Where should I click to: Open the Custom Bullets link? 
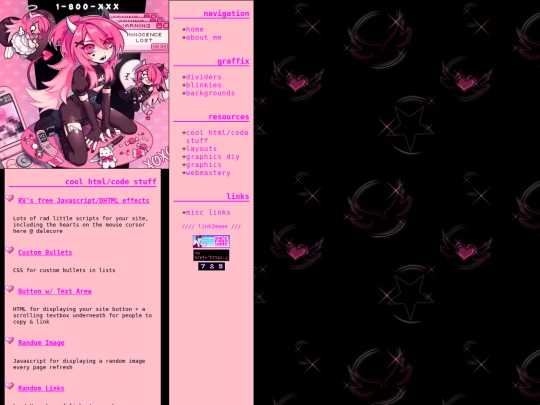tap(45, 252)
